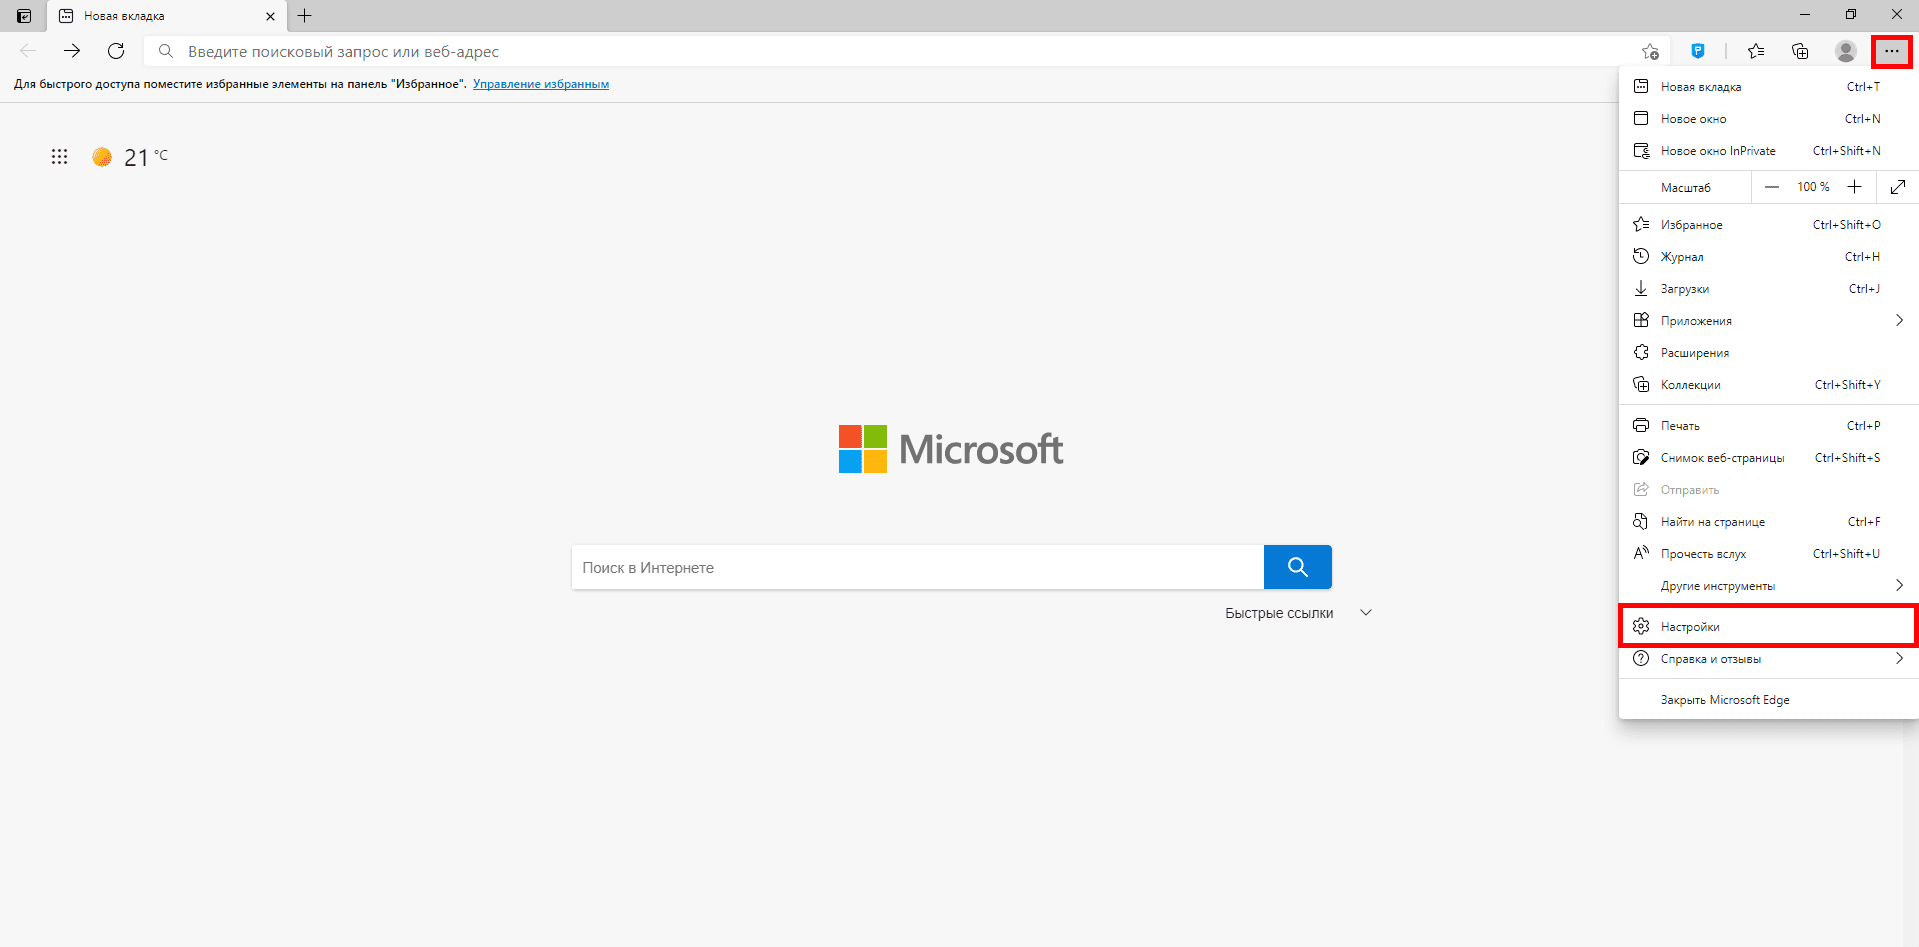Open the adblock extension icon

[x=1697, y=51]
